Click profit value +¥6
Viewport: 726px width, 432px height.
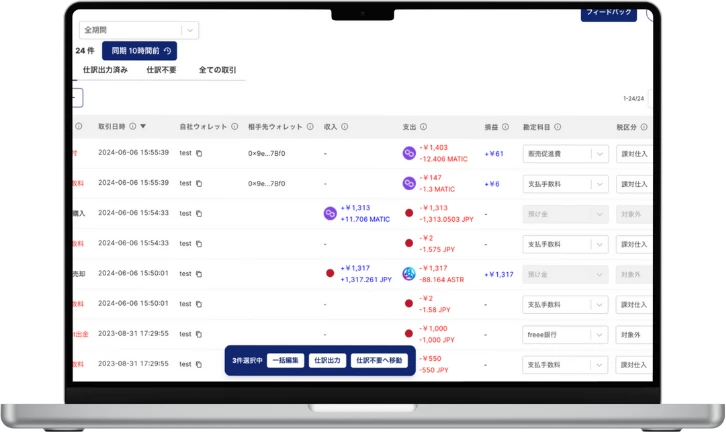tap(492, 184)
